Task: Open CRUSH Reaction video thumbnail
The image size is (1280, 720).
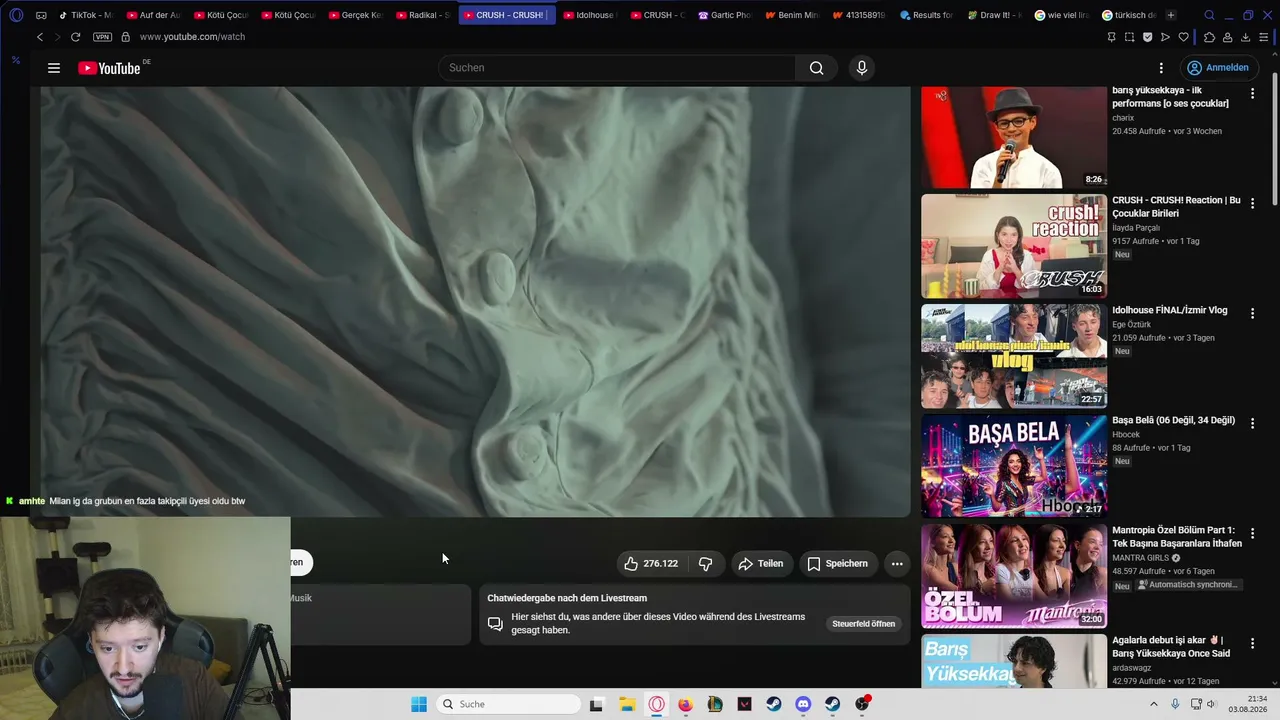Action: point(1014,246)
